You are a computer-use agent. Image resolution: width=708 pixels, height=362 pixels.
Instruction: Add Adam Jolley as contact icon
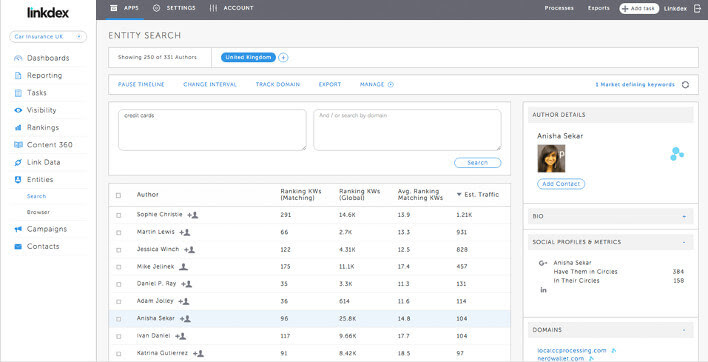184,301
